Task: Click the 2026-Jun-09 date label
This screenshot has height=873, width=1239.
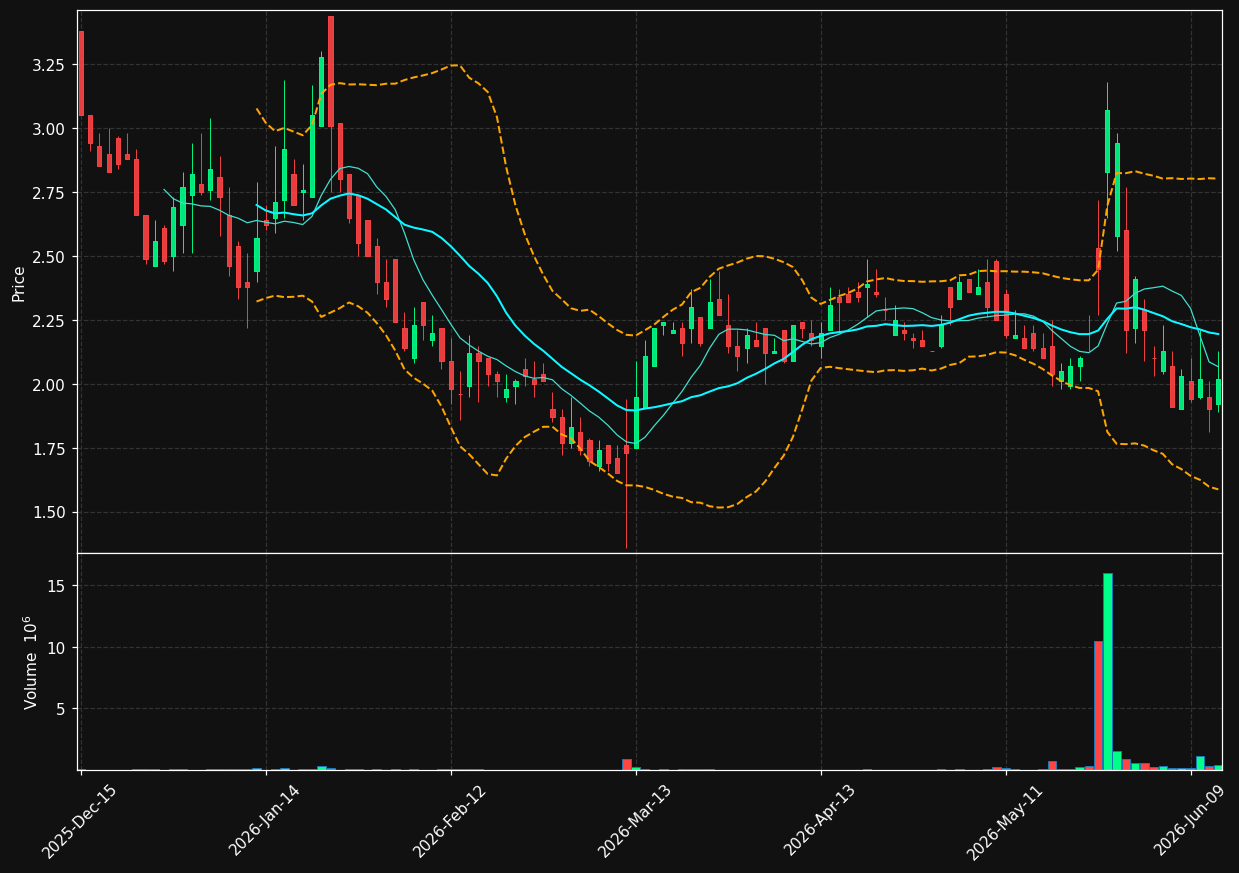Action: [1191, 821]
